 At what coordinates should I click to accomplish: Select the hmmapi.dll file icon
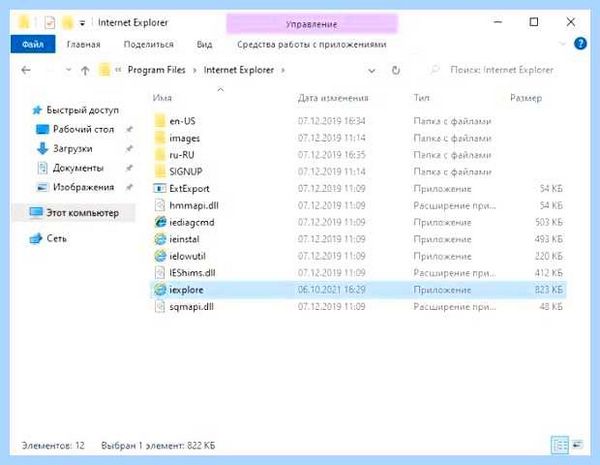point(160,206)
